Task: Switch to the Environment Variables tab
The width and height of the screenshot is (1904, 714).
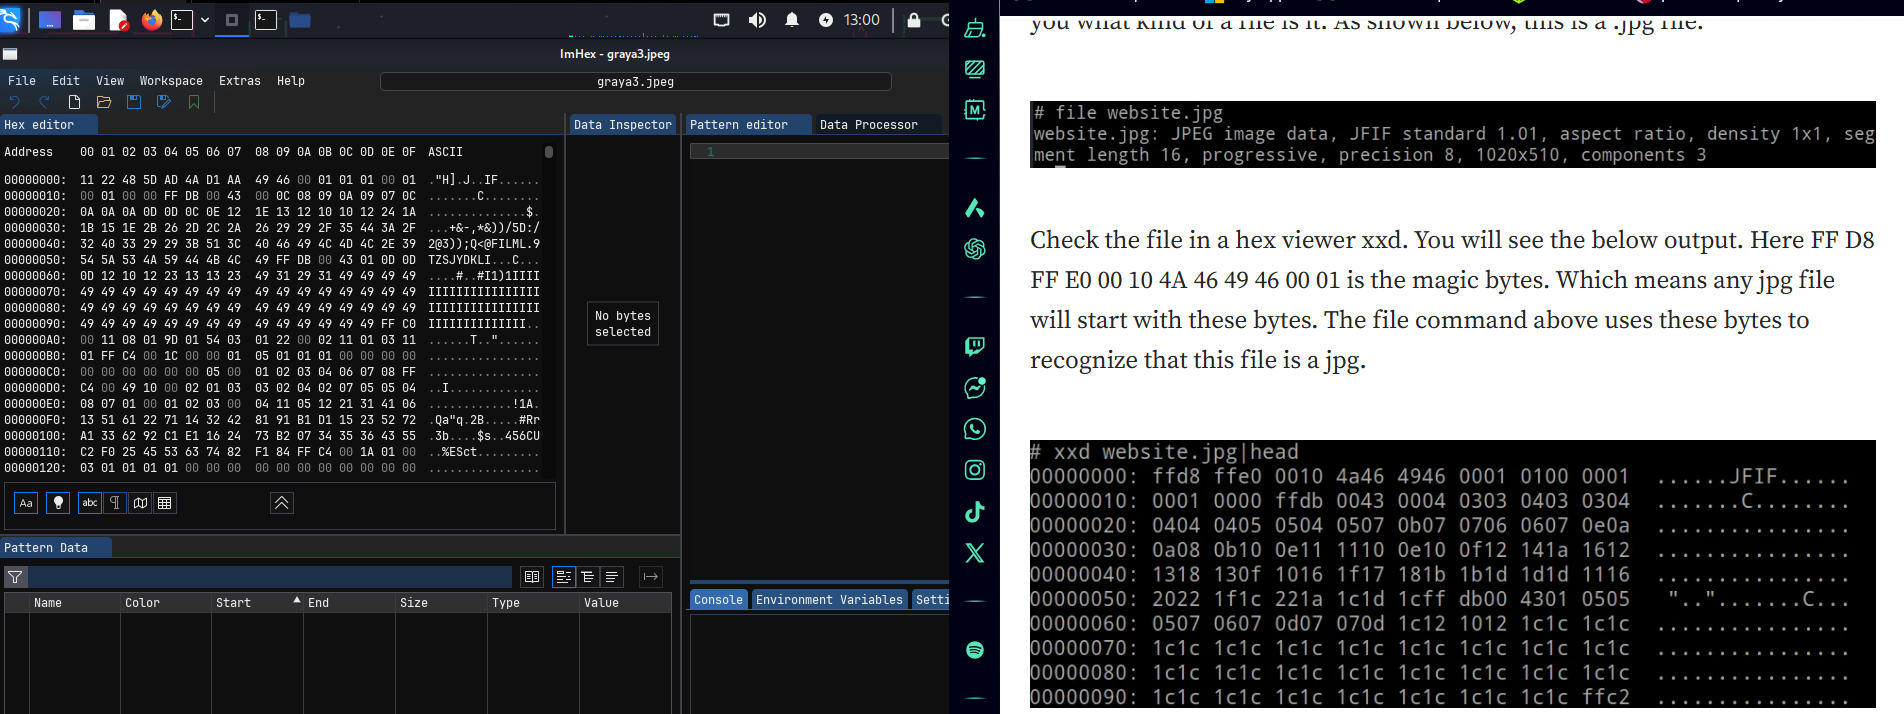Action: tap(829, 600)
